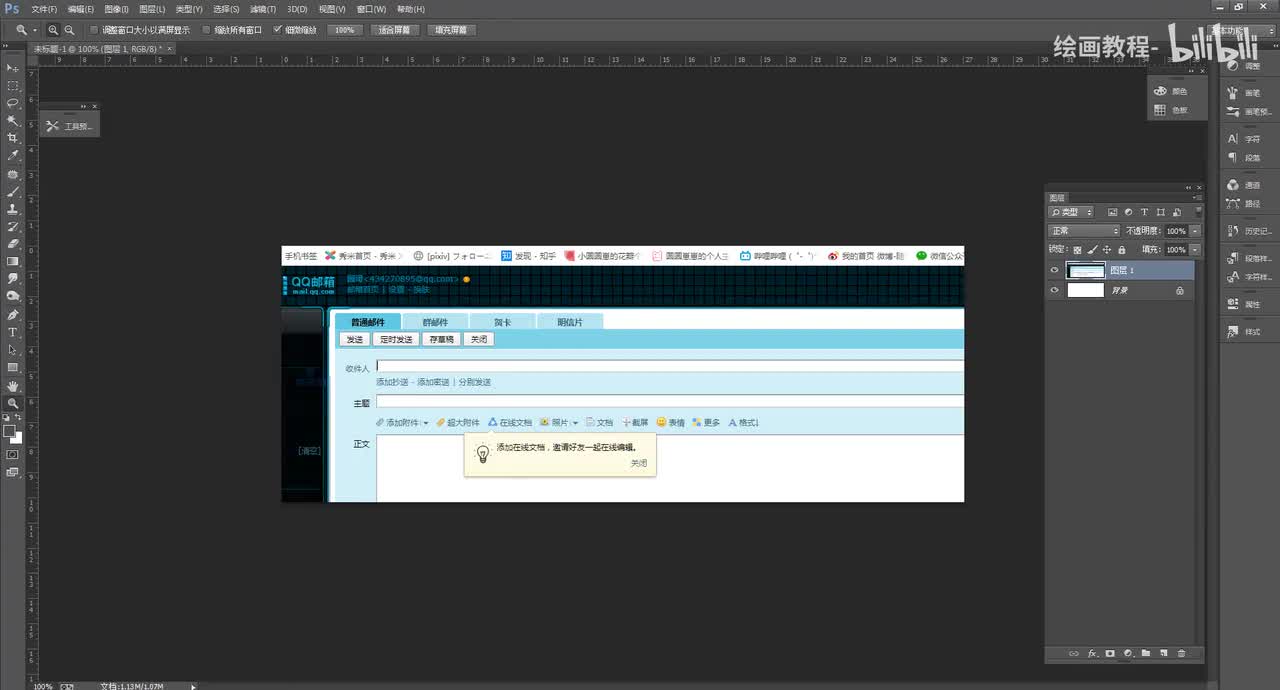Select the Horizontal Type tool
The height and width of the screenshot is (690, 1280).
point(13,332)
